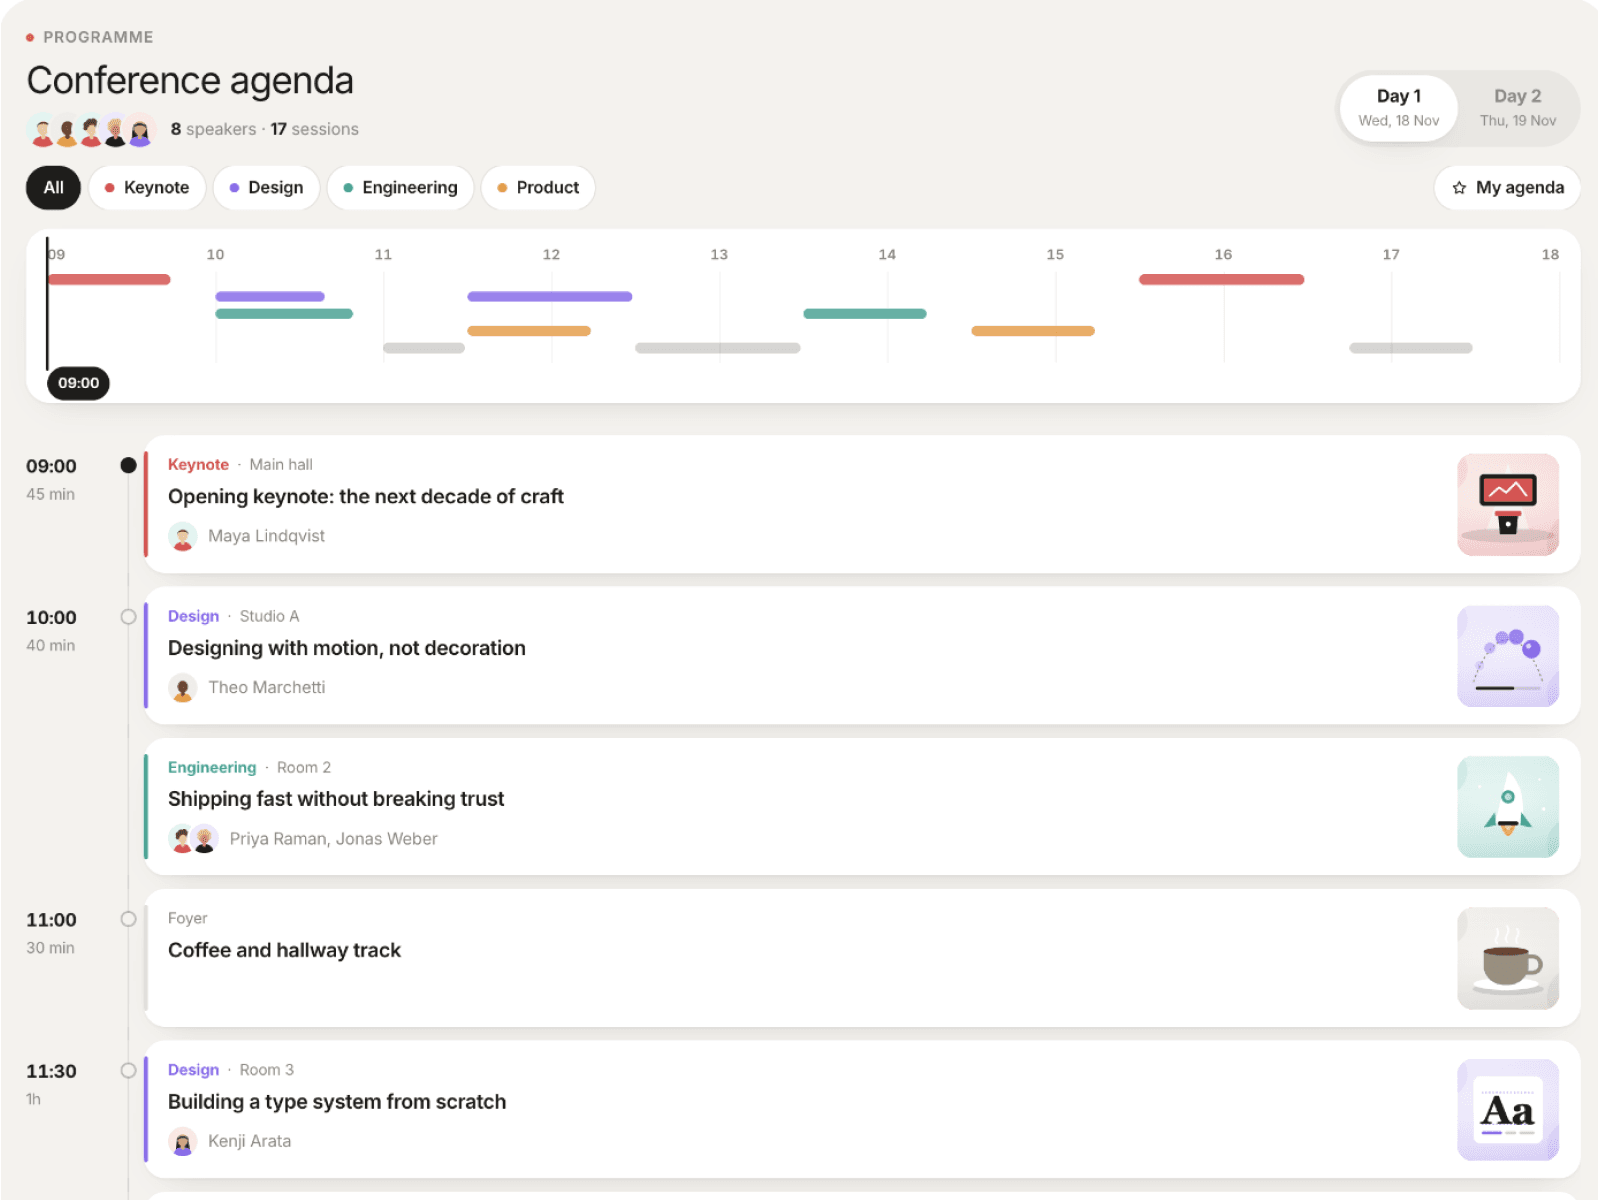1600x1200 pixels.
Task: Click the star icon in My agenda
Action: coord(1459,188)
